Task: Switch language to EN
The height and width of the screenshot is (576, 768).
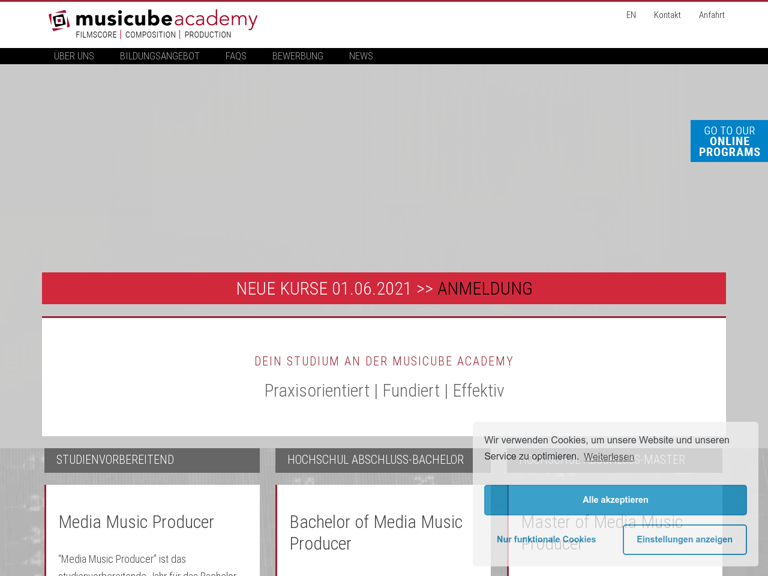Action: tap(630, 15)
